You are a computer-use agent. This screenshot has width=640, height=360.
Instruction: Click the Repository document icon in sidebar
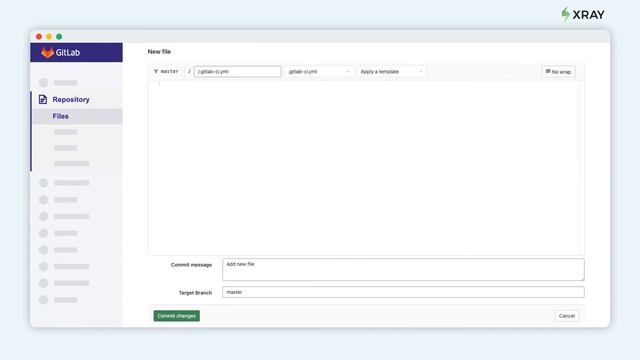click(43, 99)
